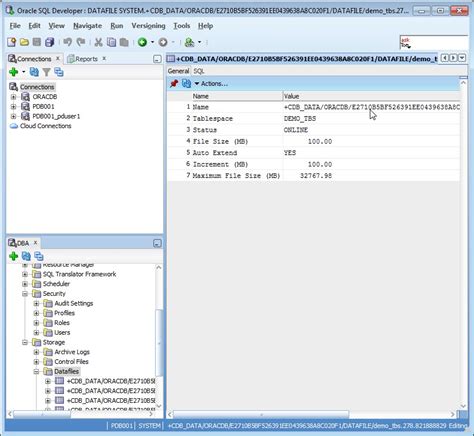Select the Profiles folder in DBA tree
The image size is (474, 436).
click(64, 313)
